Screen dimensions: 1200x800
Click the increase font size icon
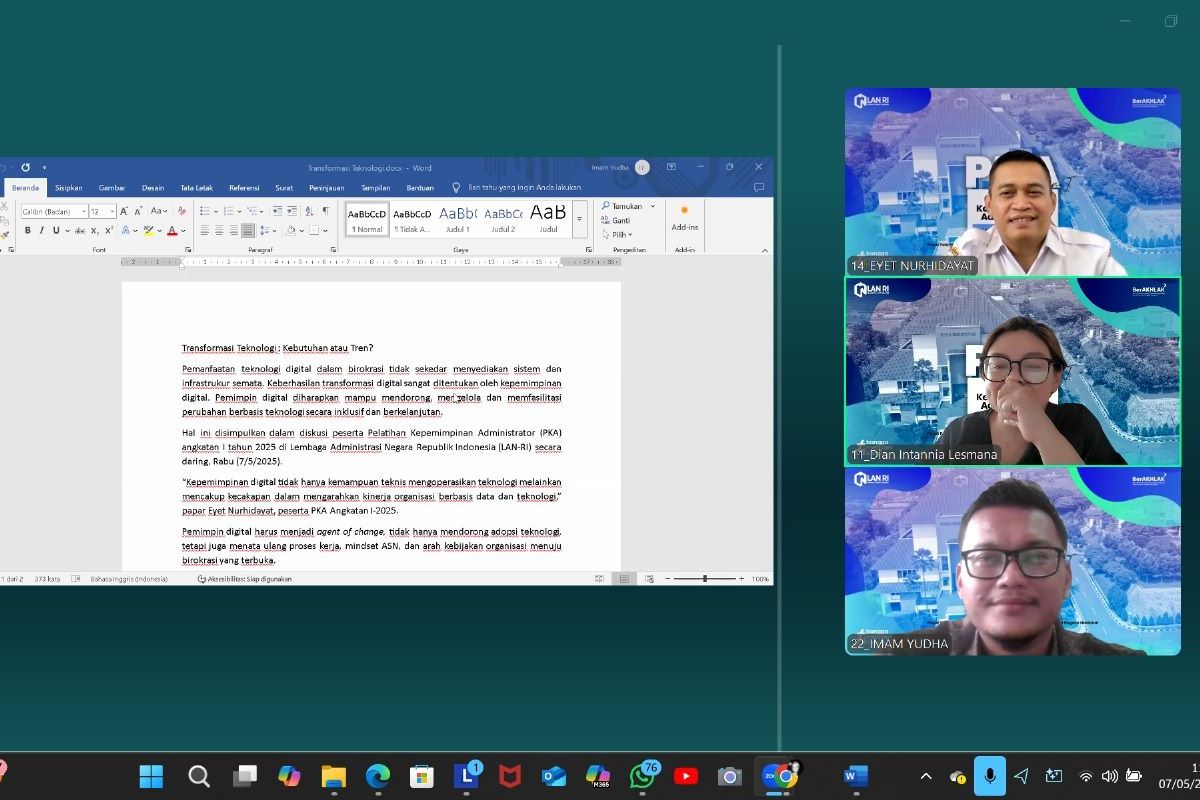(x=124, y=211)
